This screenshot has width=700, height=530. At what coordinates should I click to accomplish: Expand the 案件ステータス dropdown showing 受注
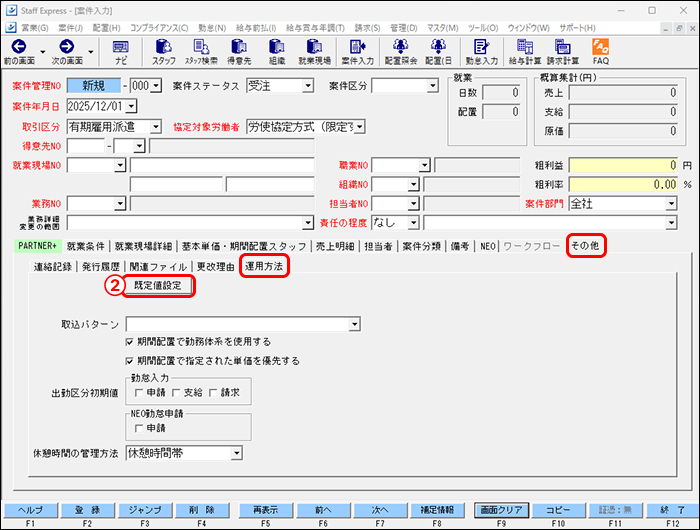point(308,86)
